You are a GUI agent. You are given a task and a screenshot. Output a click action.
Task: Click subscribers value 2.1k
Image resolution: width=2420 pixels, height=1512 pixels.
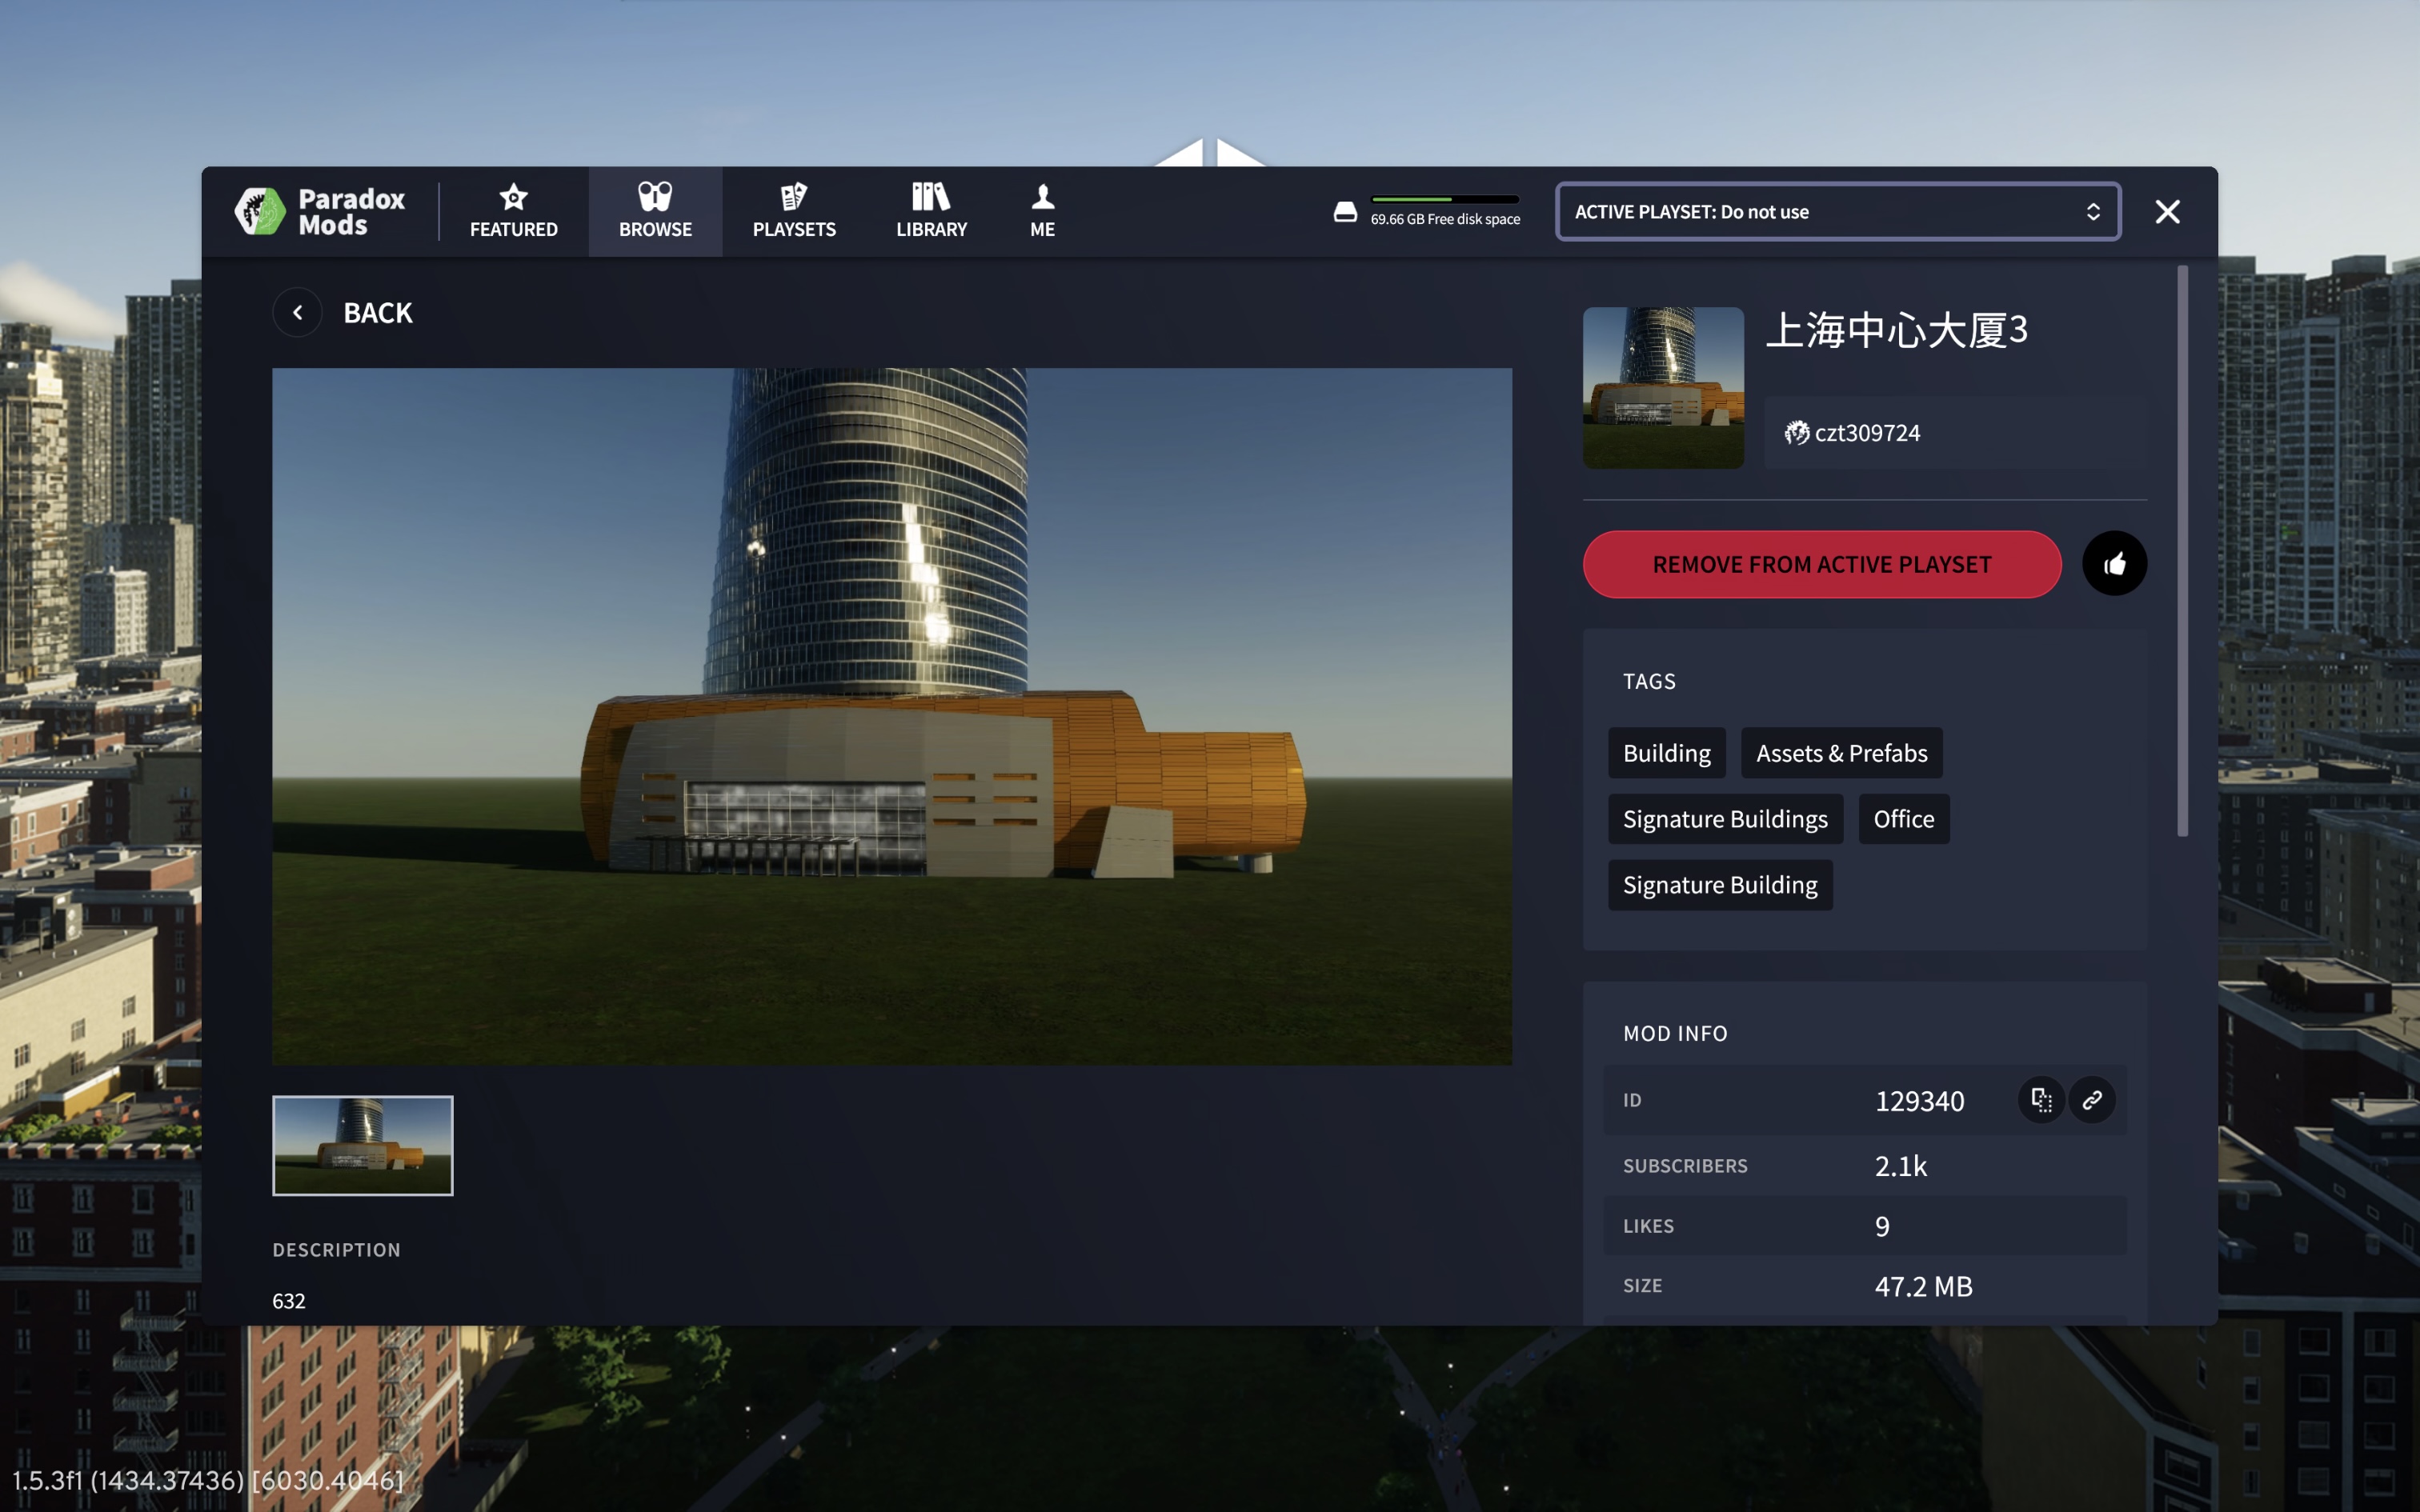(x=1900, y=1166)
